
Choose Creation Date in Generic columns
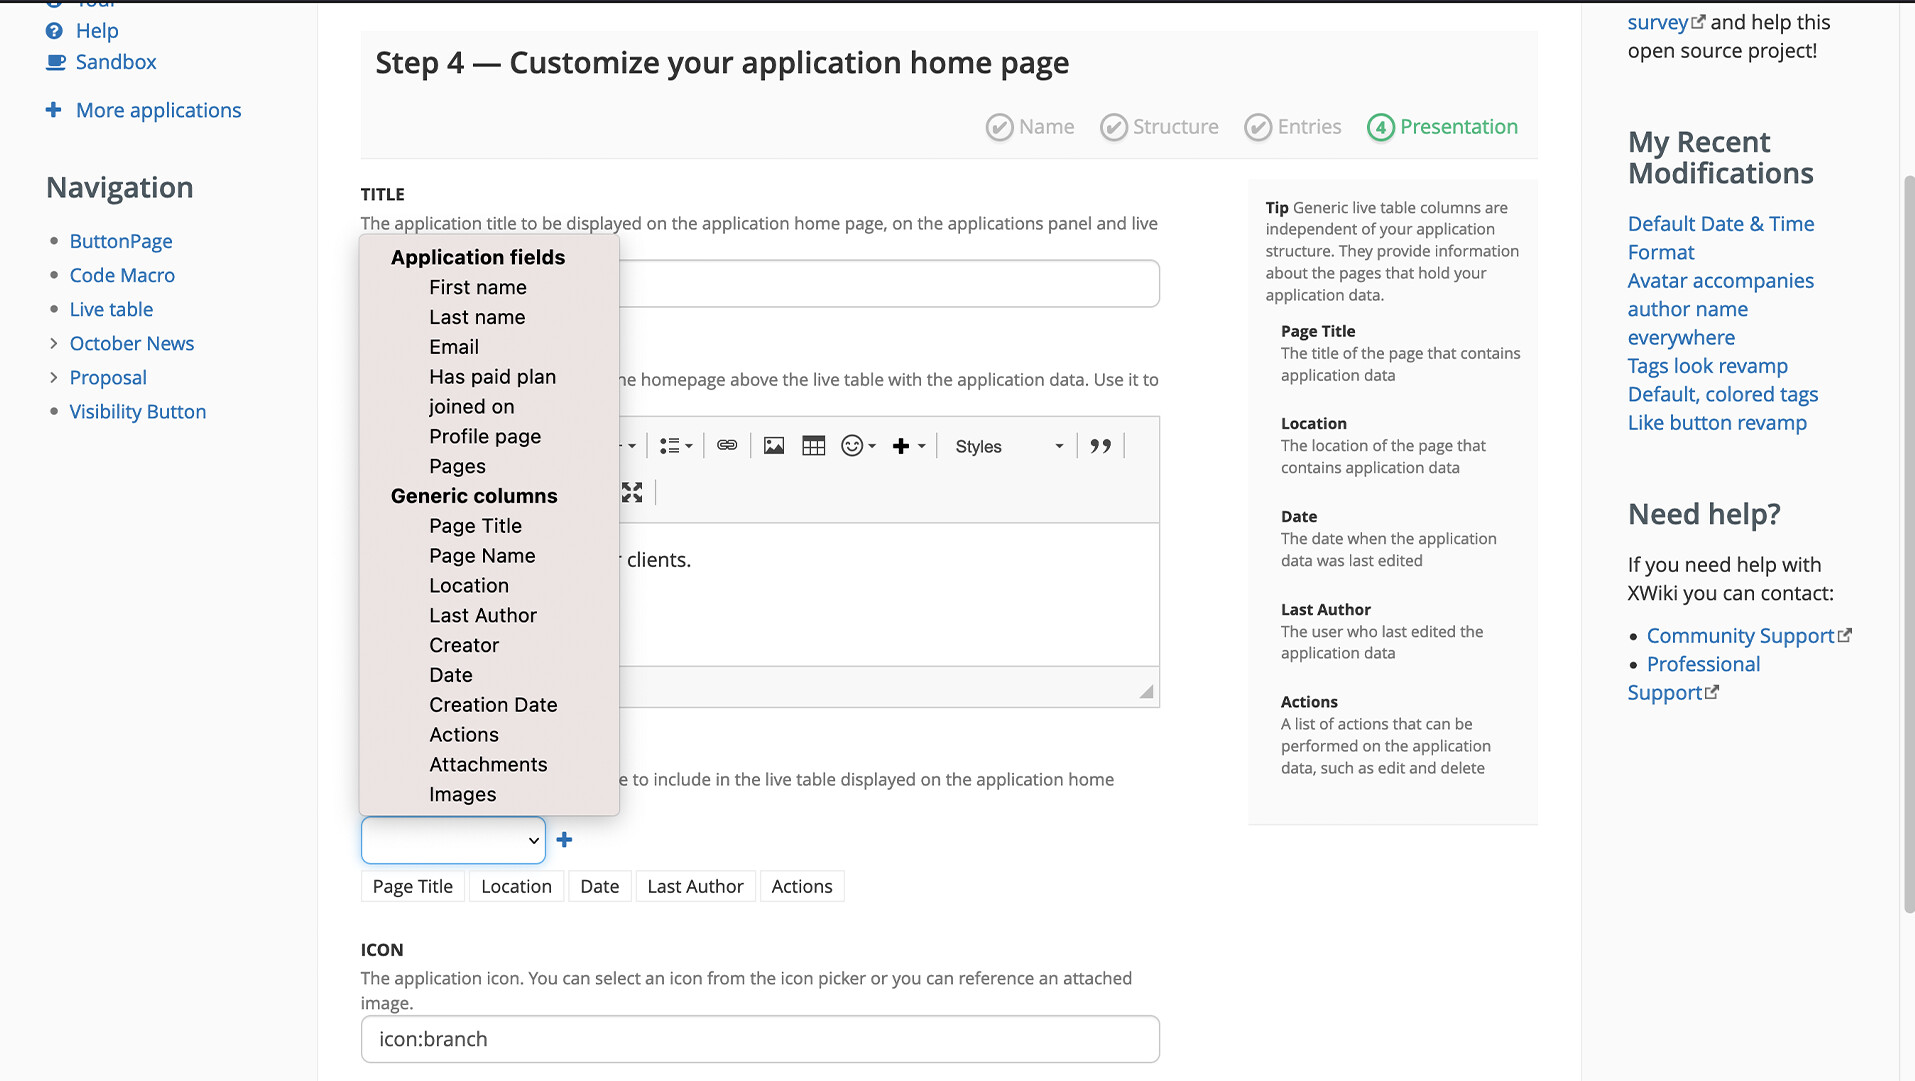(493, 705)
